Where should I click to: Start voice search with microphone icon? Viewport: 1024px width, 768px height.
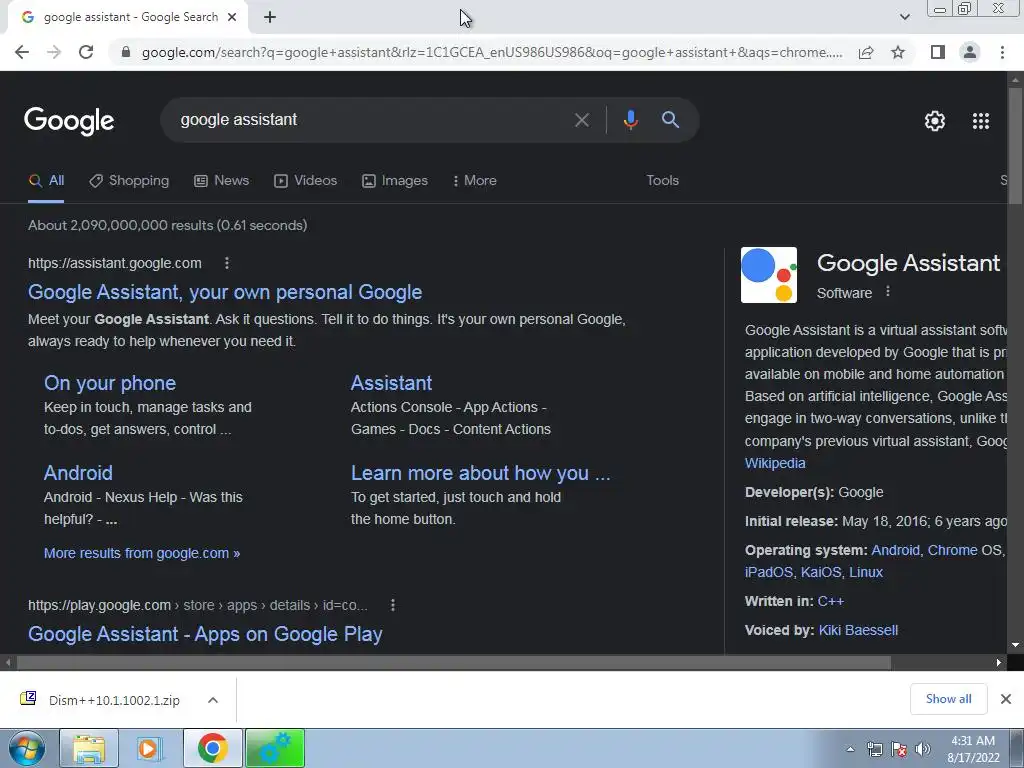[x=630, y=120]
